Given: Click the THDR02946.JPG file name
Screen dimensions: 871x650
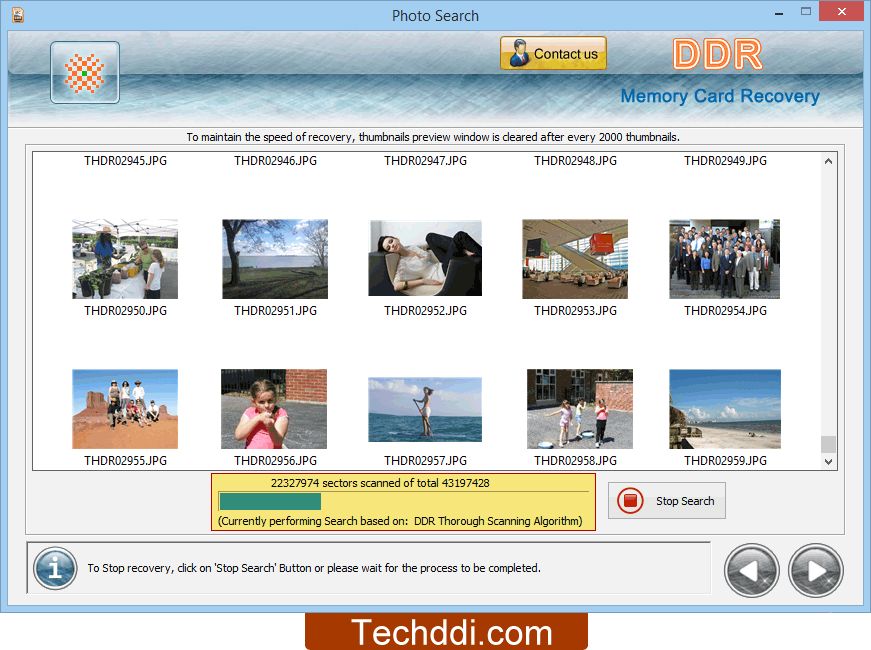Looking at the screenshot, I should (x=276, y=161).
